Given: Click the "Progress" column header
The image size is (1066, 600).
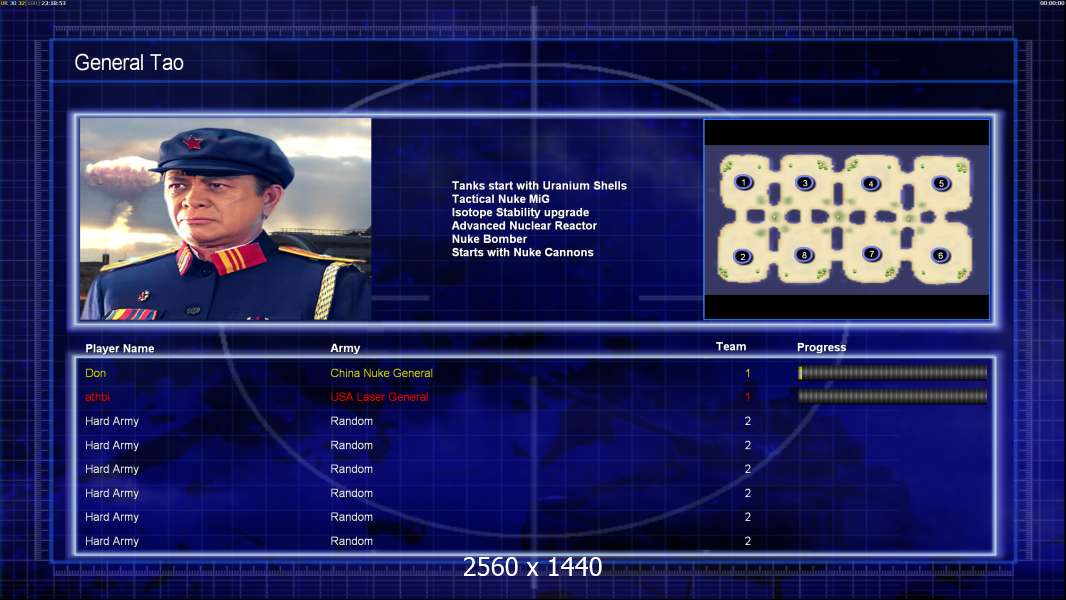Looking at the screenshot, I should [x=821, y=347].
